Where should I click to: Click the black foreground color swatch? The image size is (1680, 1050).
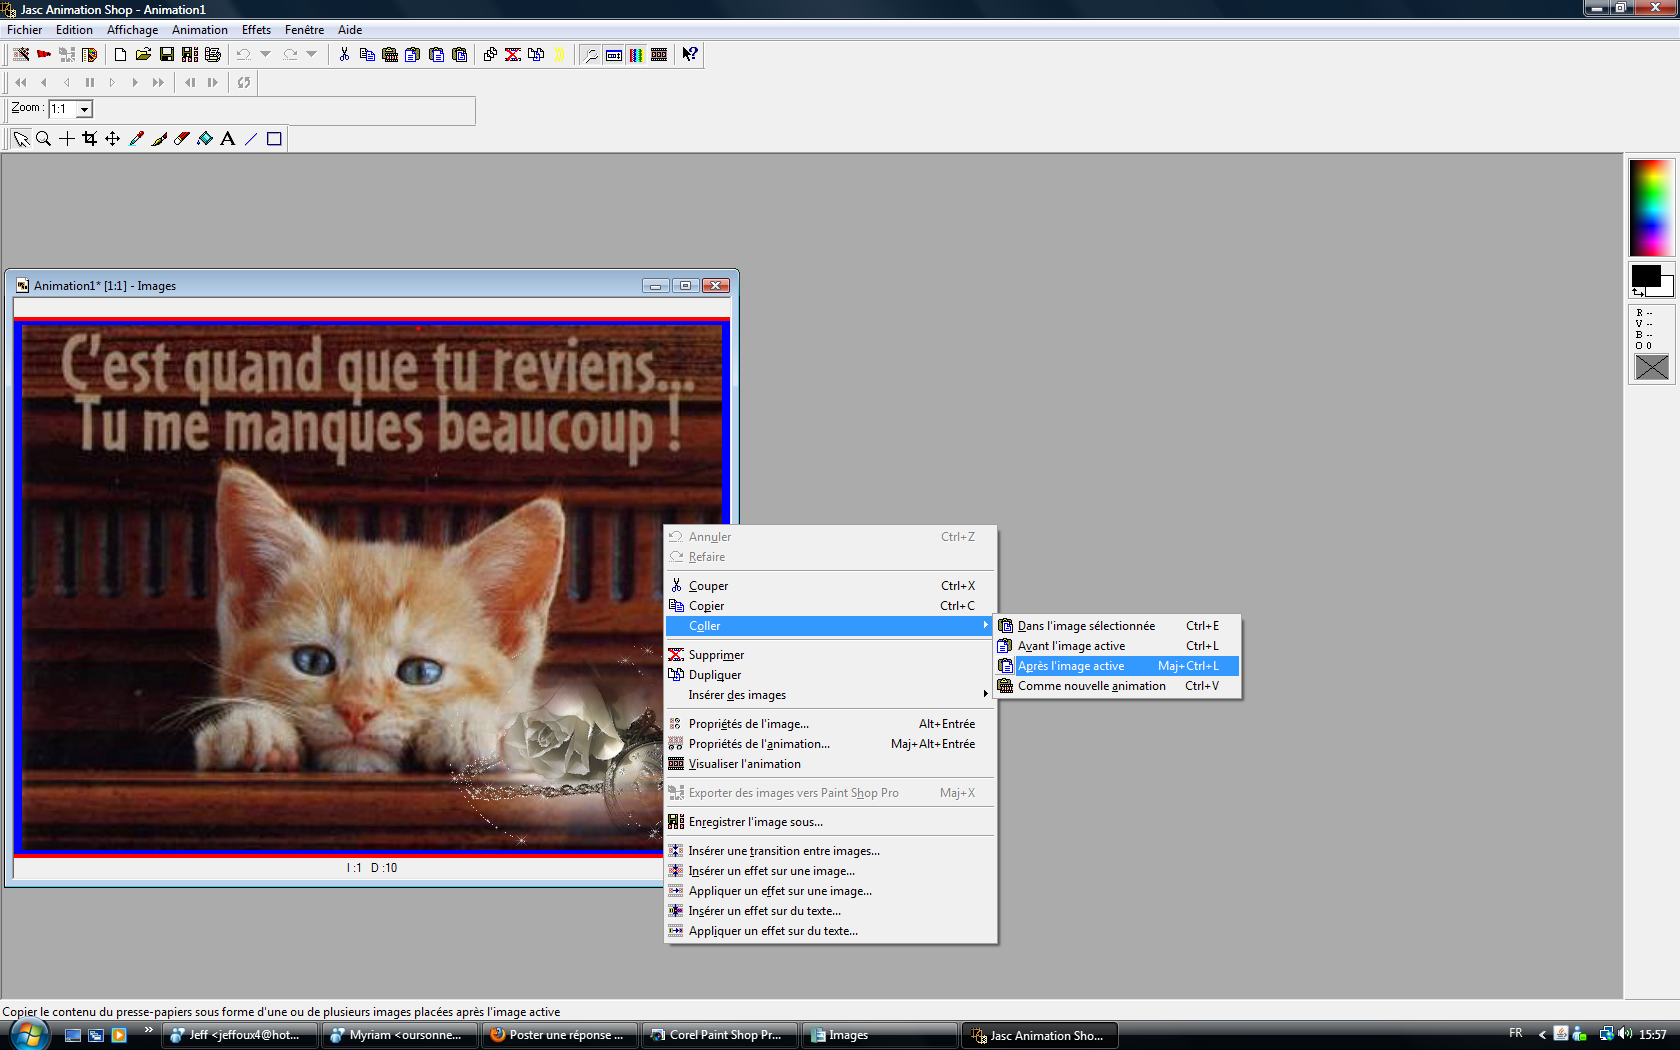[x=1645, y=275]
